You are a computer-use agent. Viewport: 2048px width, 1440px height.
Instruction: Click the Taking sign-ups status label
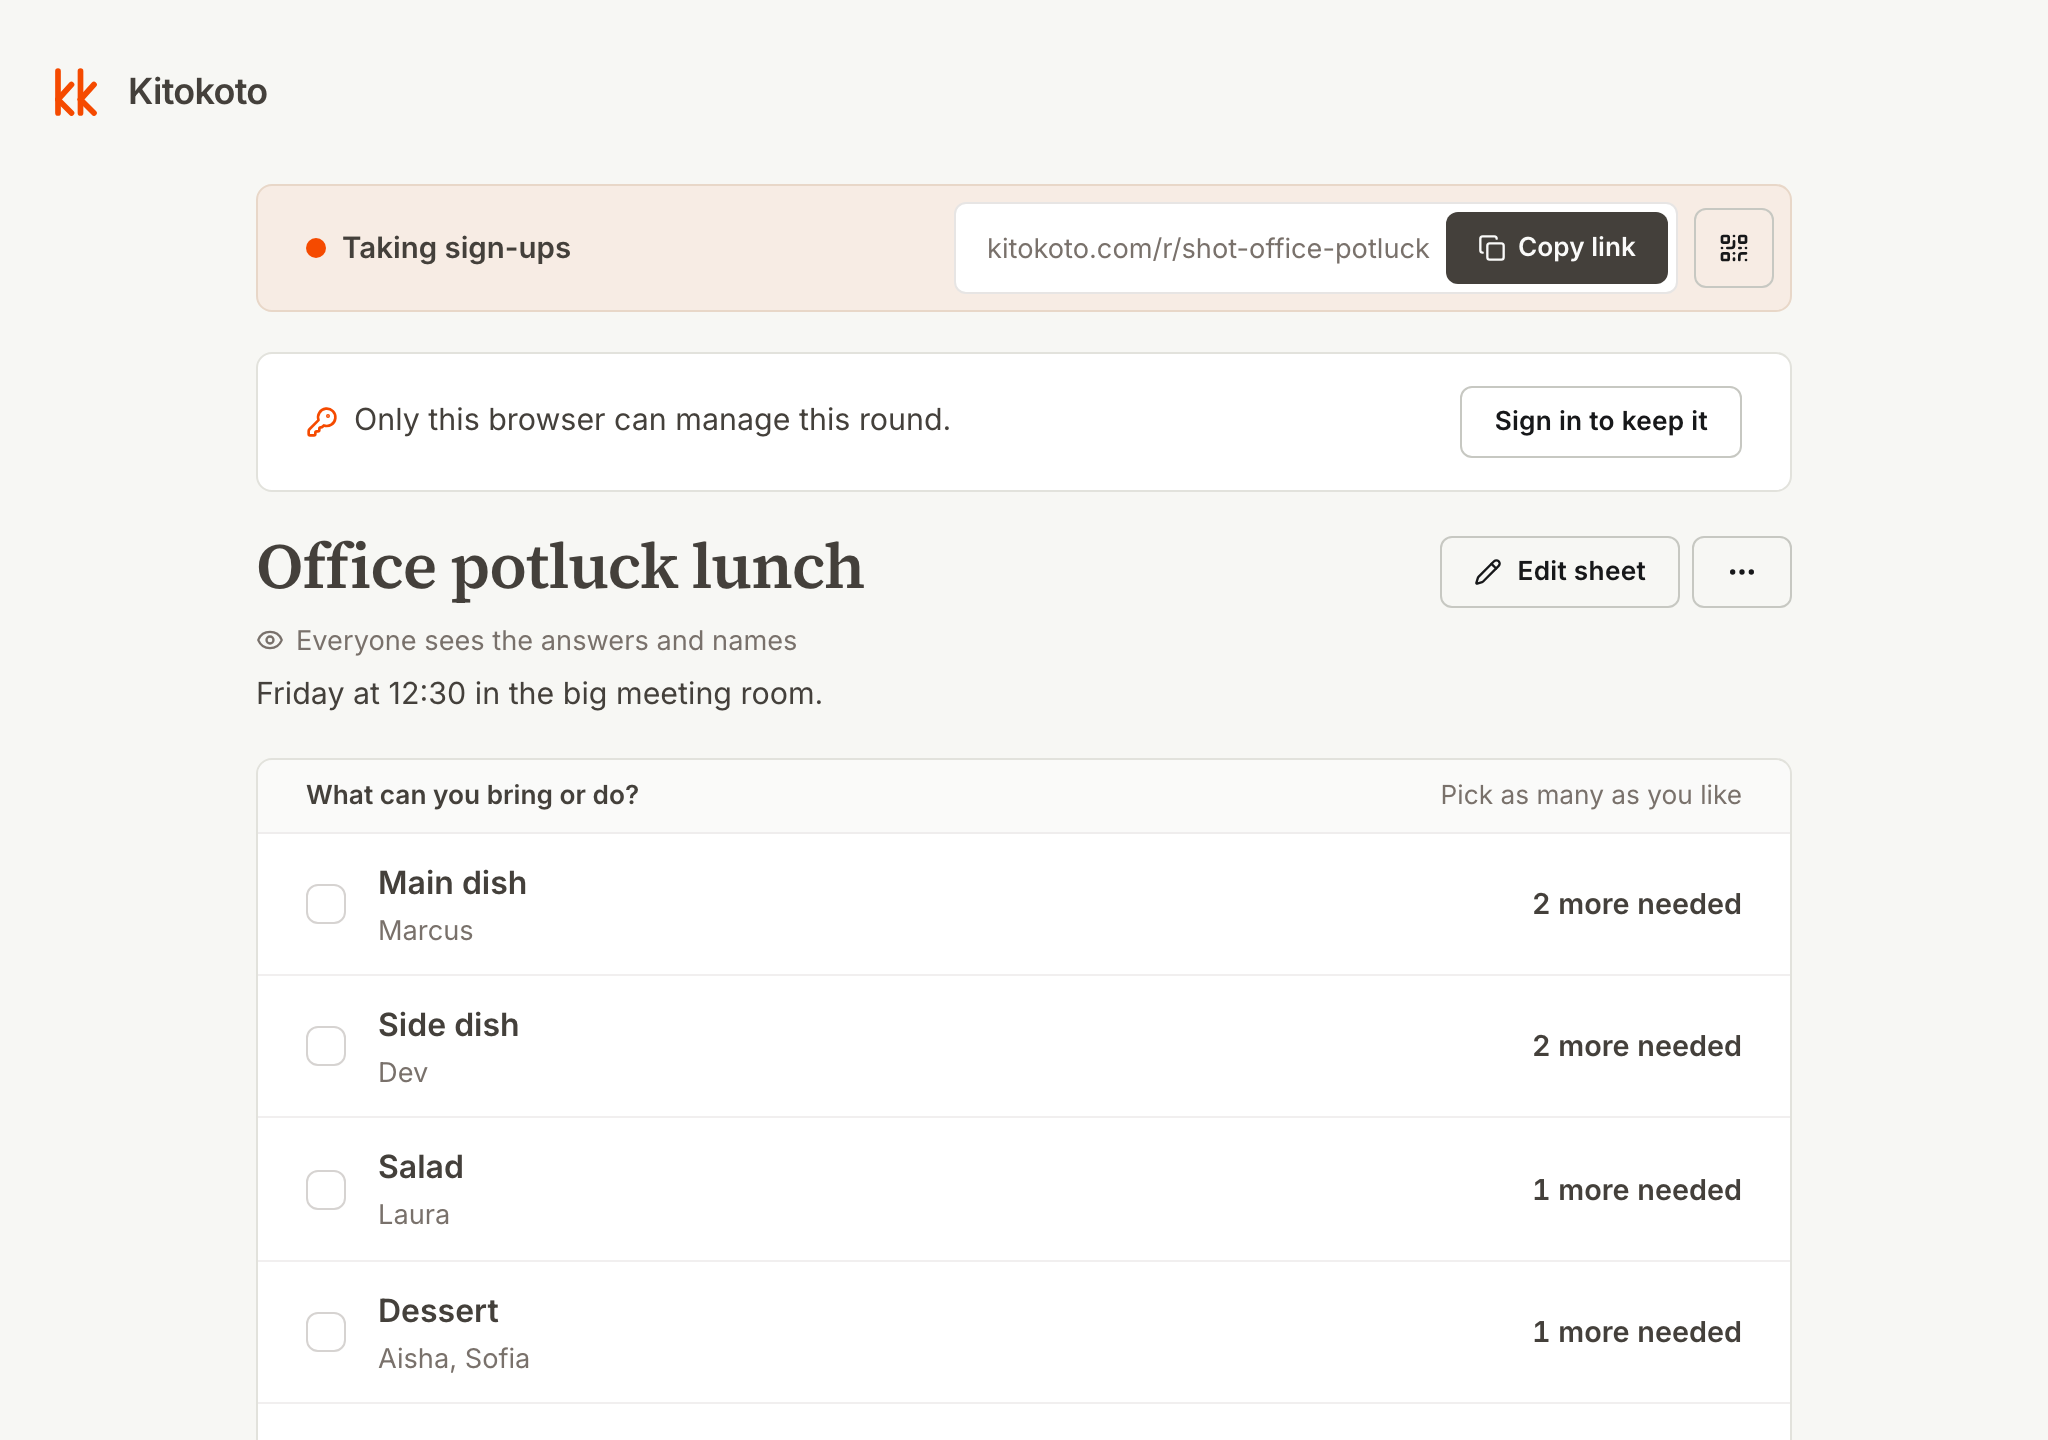pyautogui.click(x=456, y=248)
